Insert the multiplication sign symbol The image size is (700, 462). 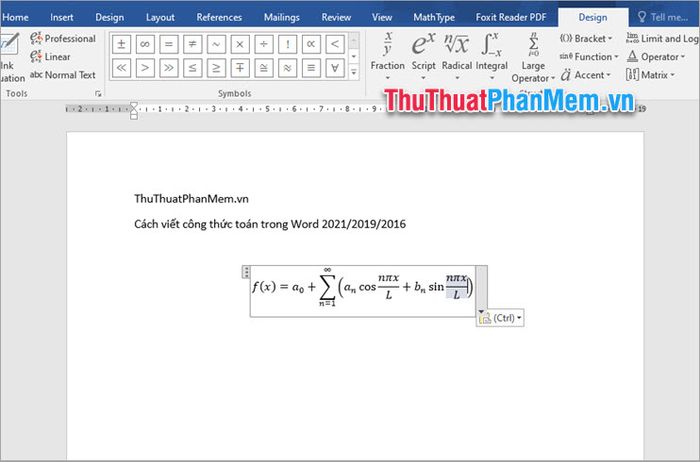(x=240, y=44)
